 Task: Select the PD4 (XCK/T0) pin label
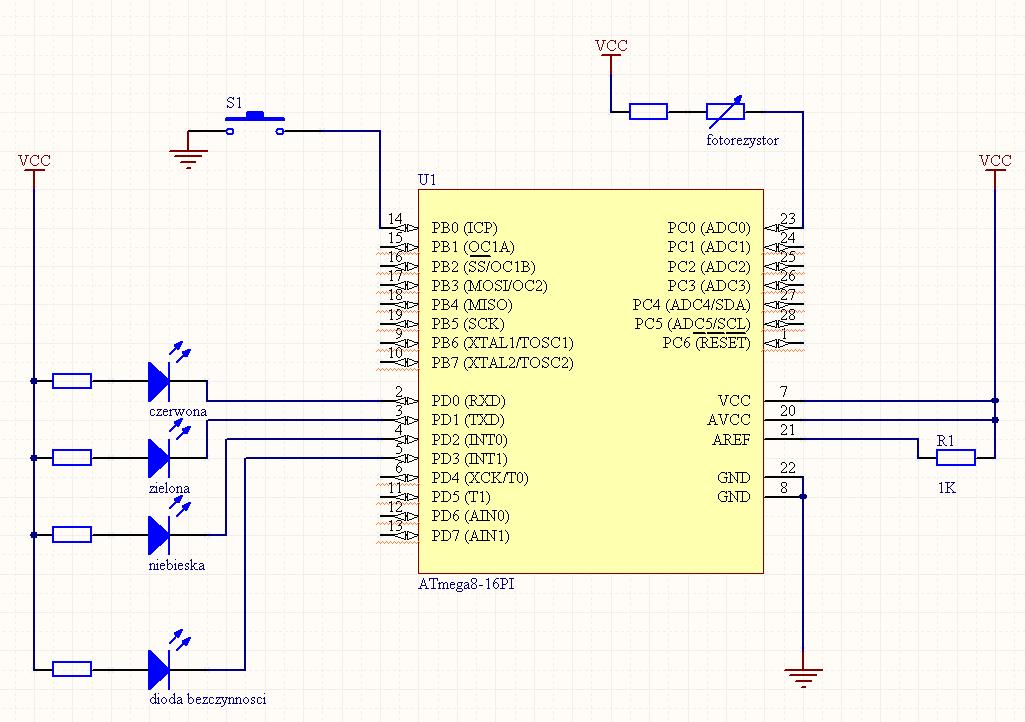[480, 477]
